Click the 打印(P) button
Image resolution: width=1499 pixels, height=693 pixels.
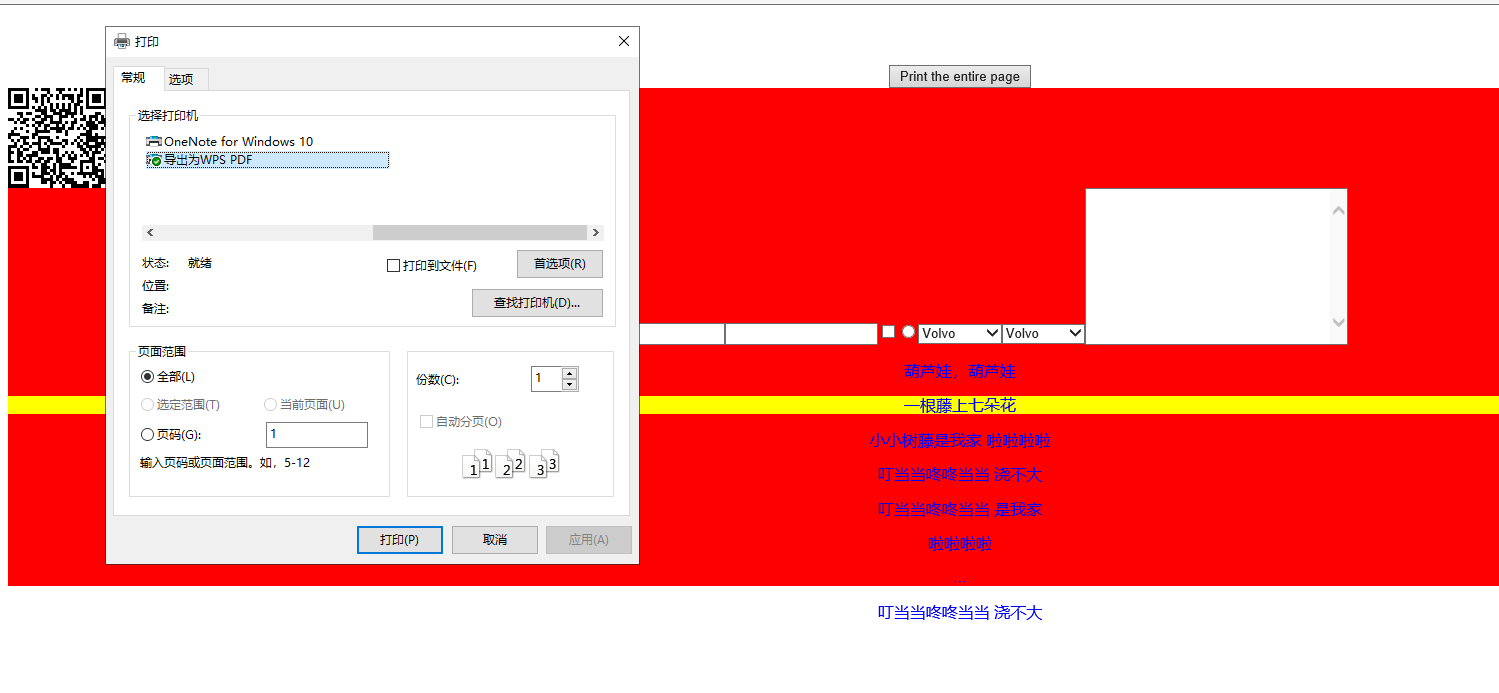point(399,540)
